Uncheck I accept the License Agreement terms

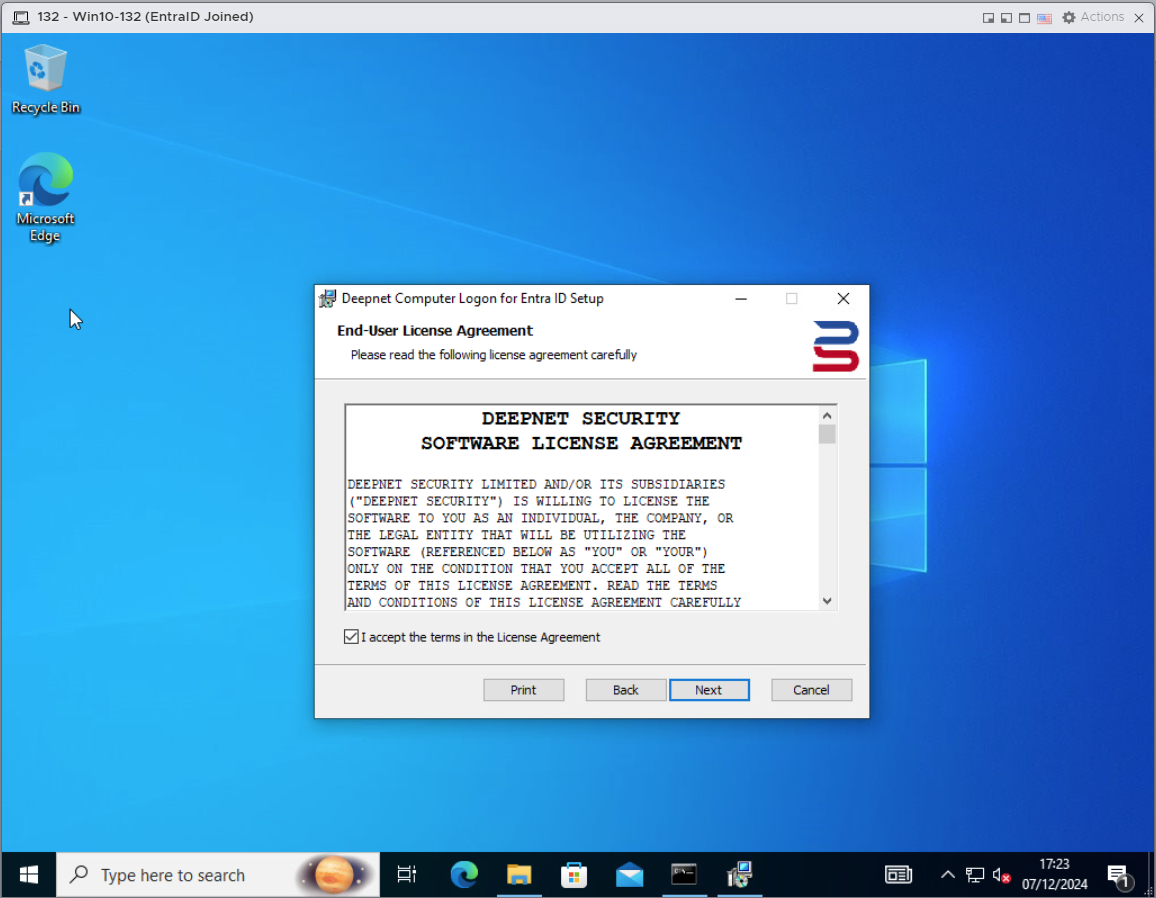click(x=351, y=637)
